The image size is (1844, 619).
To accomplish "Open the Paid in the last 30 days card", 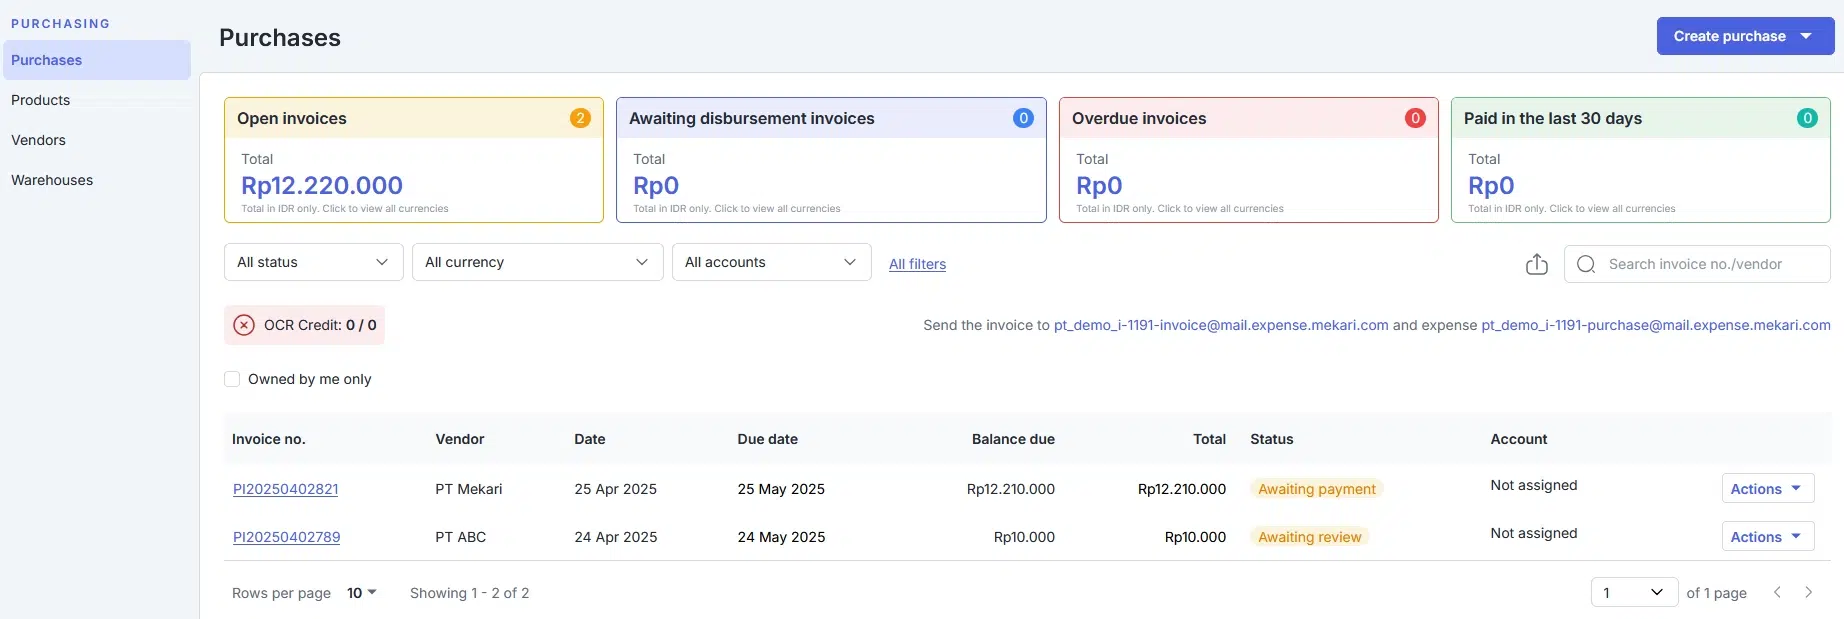I will point(1641,160).
